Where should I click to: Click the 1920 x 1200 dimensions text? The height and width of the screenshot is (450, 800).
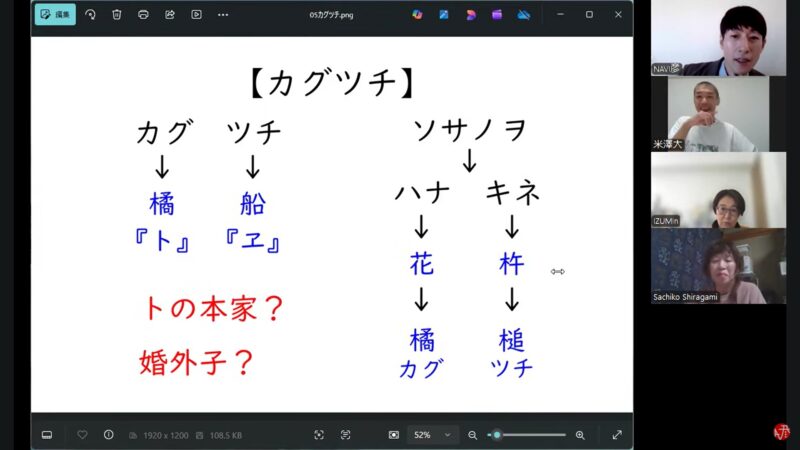click(x=166, y=435)
